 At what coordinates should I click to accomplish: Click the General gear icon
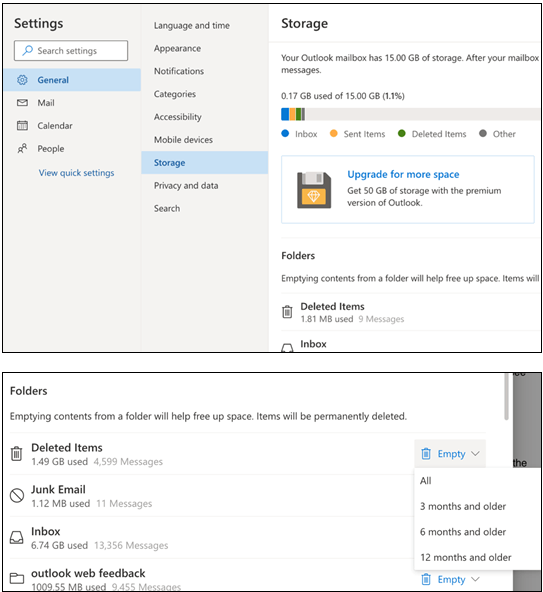[22, 80]
